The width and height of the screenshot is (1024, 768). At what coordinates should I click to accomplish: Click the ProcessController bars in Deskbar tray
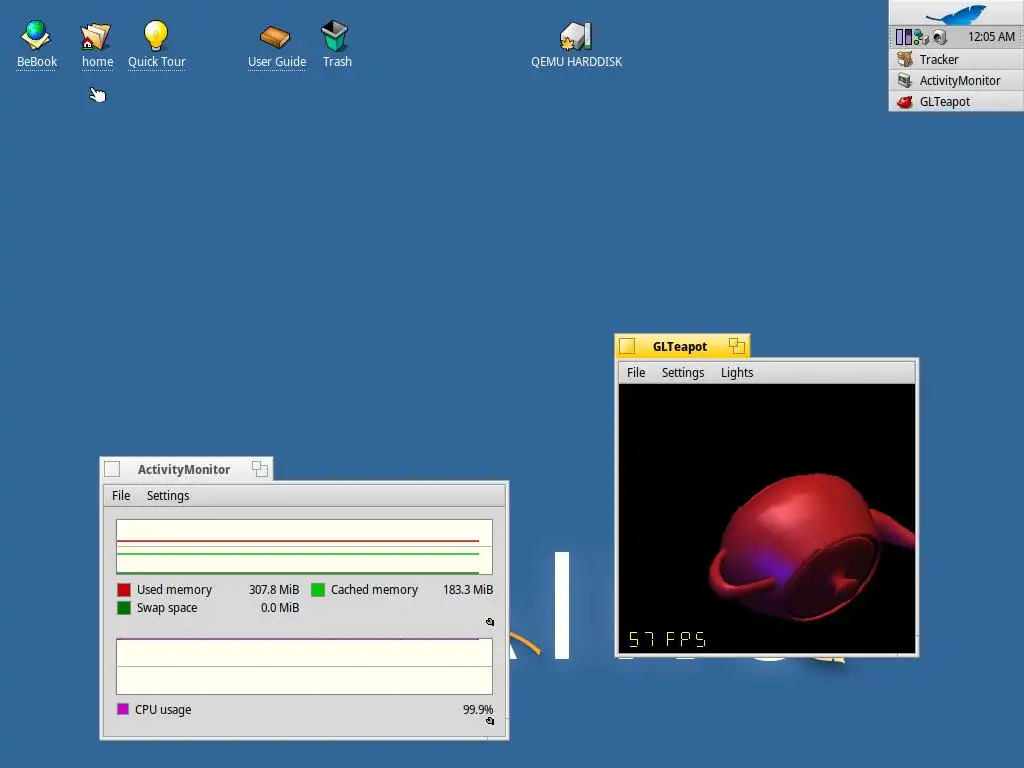click(x=904, y=37)
